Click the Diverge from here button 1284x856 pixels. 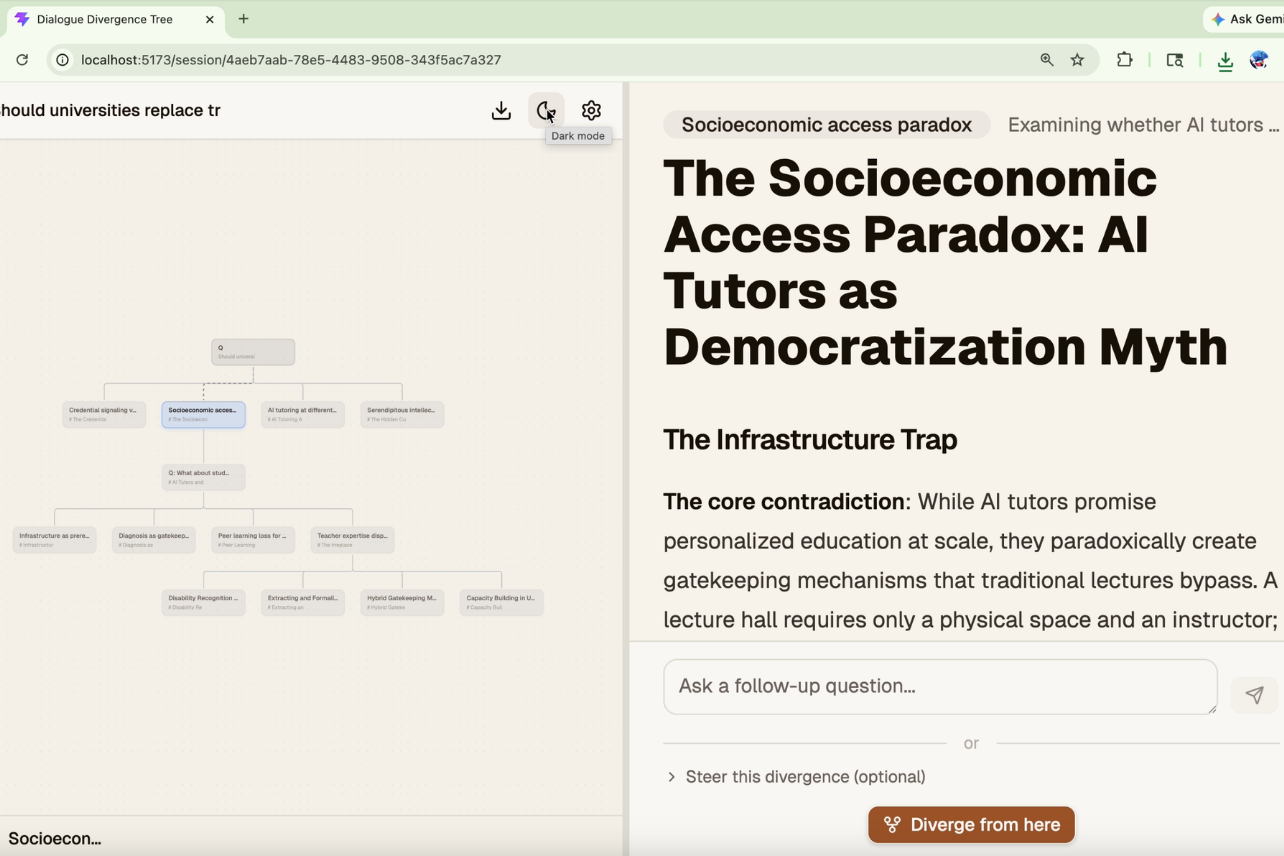point(971,825)
